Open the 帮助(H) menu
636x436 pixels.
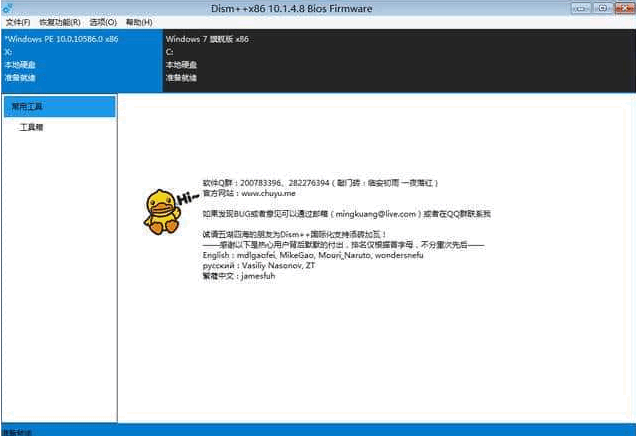[139, 22]
